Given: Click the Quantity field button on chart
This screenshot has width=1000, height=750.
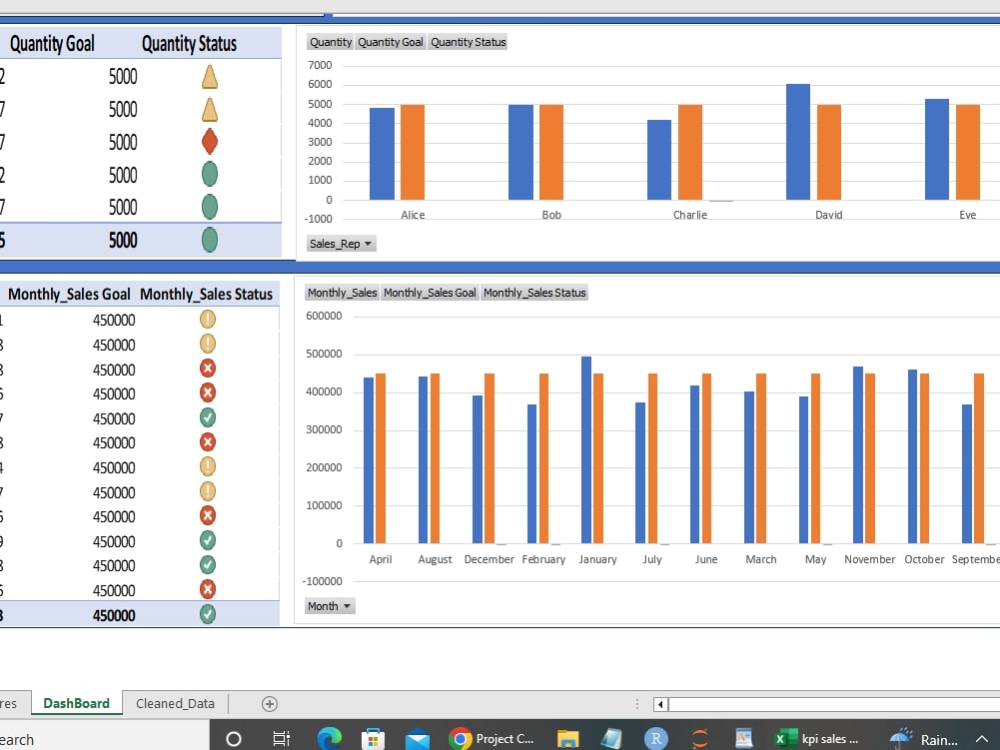Looking at the screenshot, I should tap(330, 42).
